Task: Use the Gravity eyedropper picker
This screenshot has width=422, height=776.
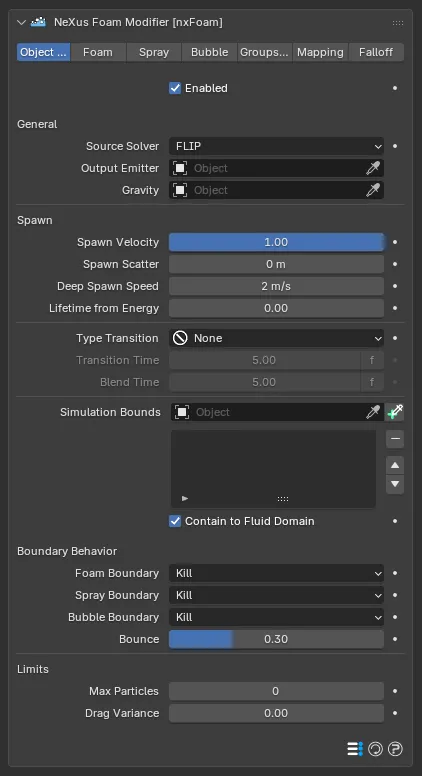Action: click(373, 190)
